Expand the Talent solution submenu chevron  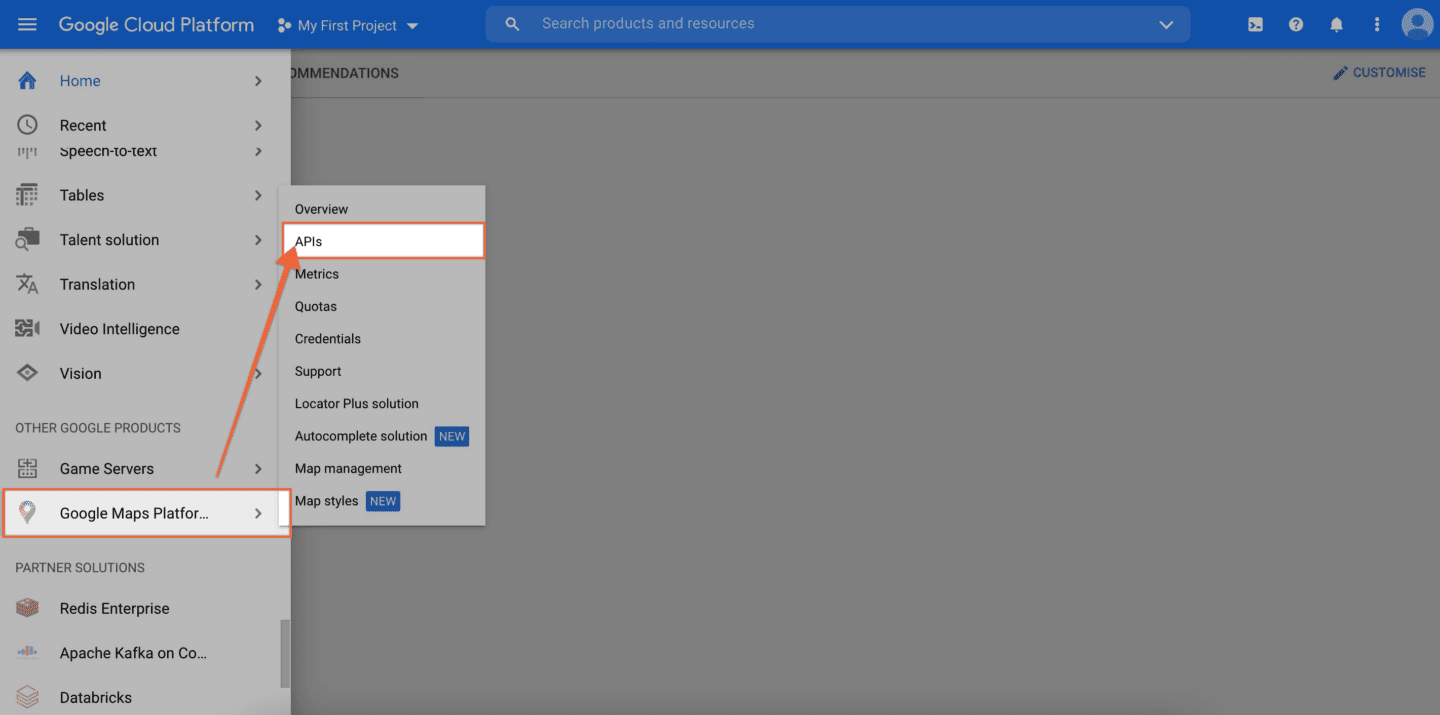click(258, 240)
